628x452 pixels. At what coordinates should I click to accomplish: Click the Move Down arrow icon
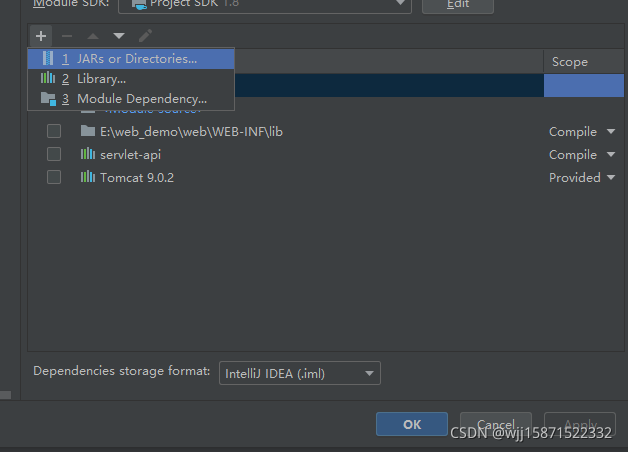coord(119,36)
